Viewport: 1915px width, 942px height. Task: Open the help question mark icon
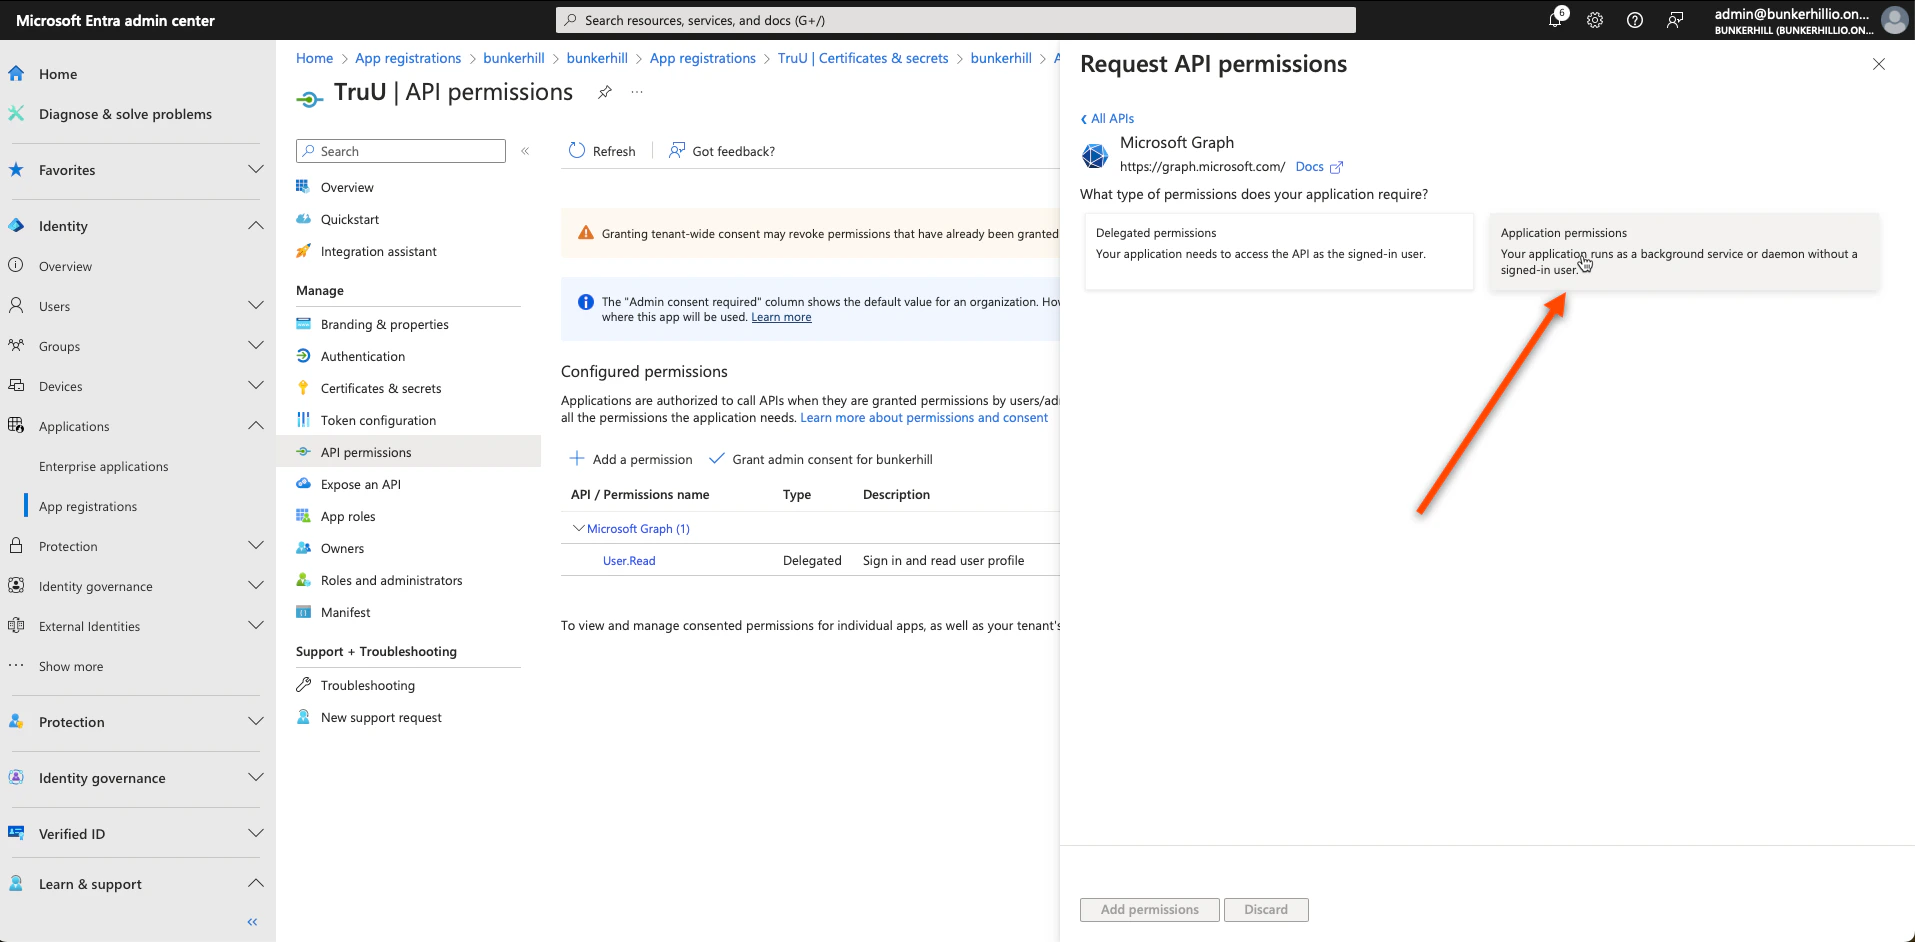click(1635, 20)
